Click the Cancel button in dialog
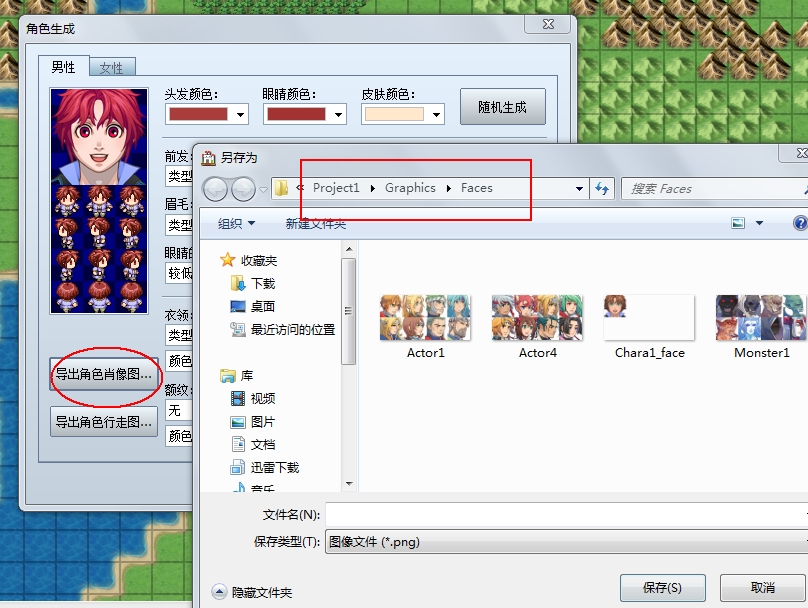The width and height of the screenshot is (808, 608). (x=762, y=588)
